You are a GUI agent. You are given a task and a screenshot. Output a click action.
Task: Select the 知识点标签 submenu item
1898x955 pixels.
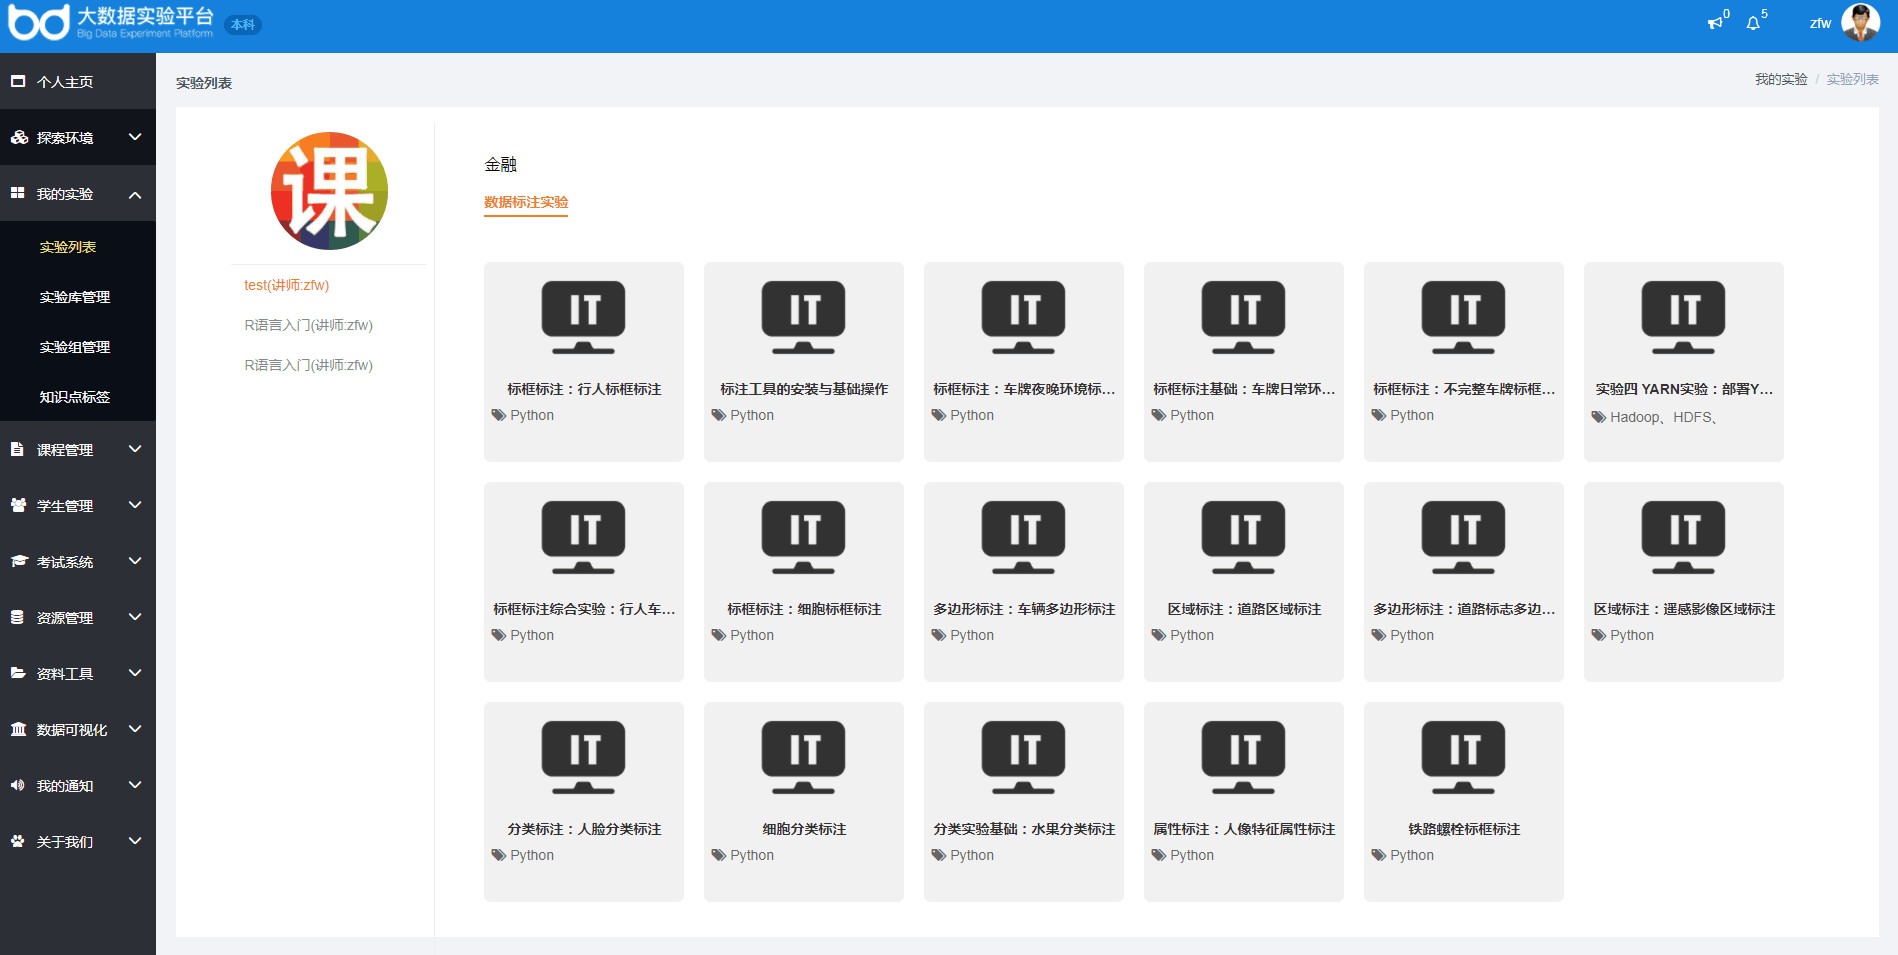[x=75, y=397]
